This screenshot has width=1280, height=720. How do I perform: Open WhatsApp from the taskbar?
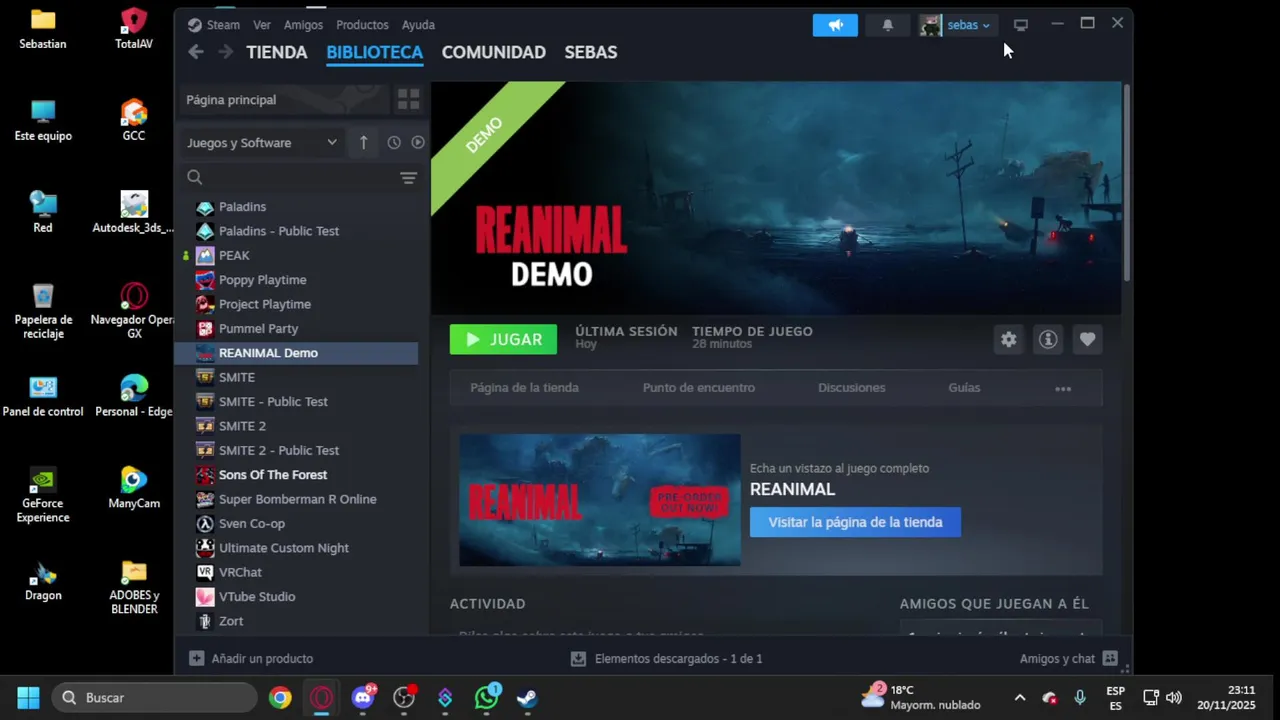(x=486, y=698)
